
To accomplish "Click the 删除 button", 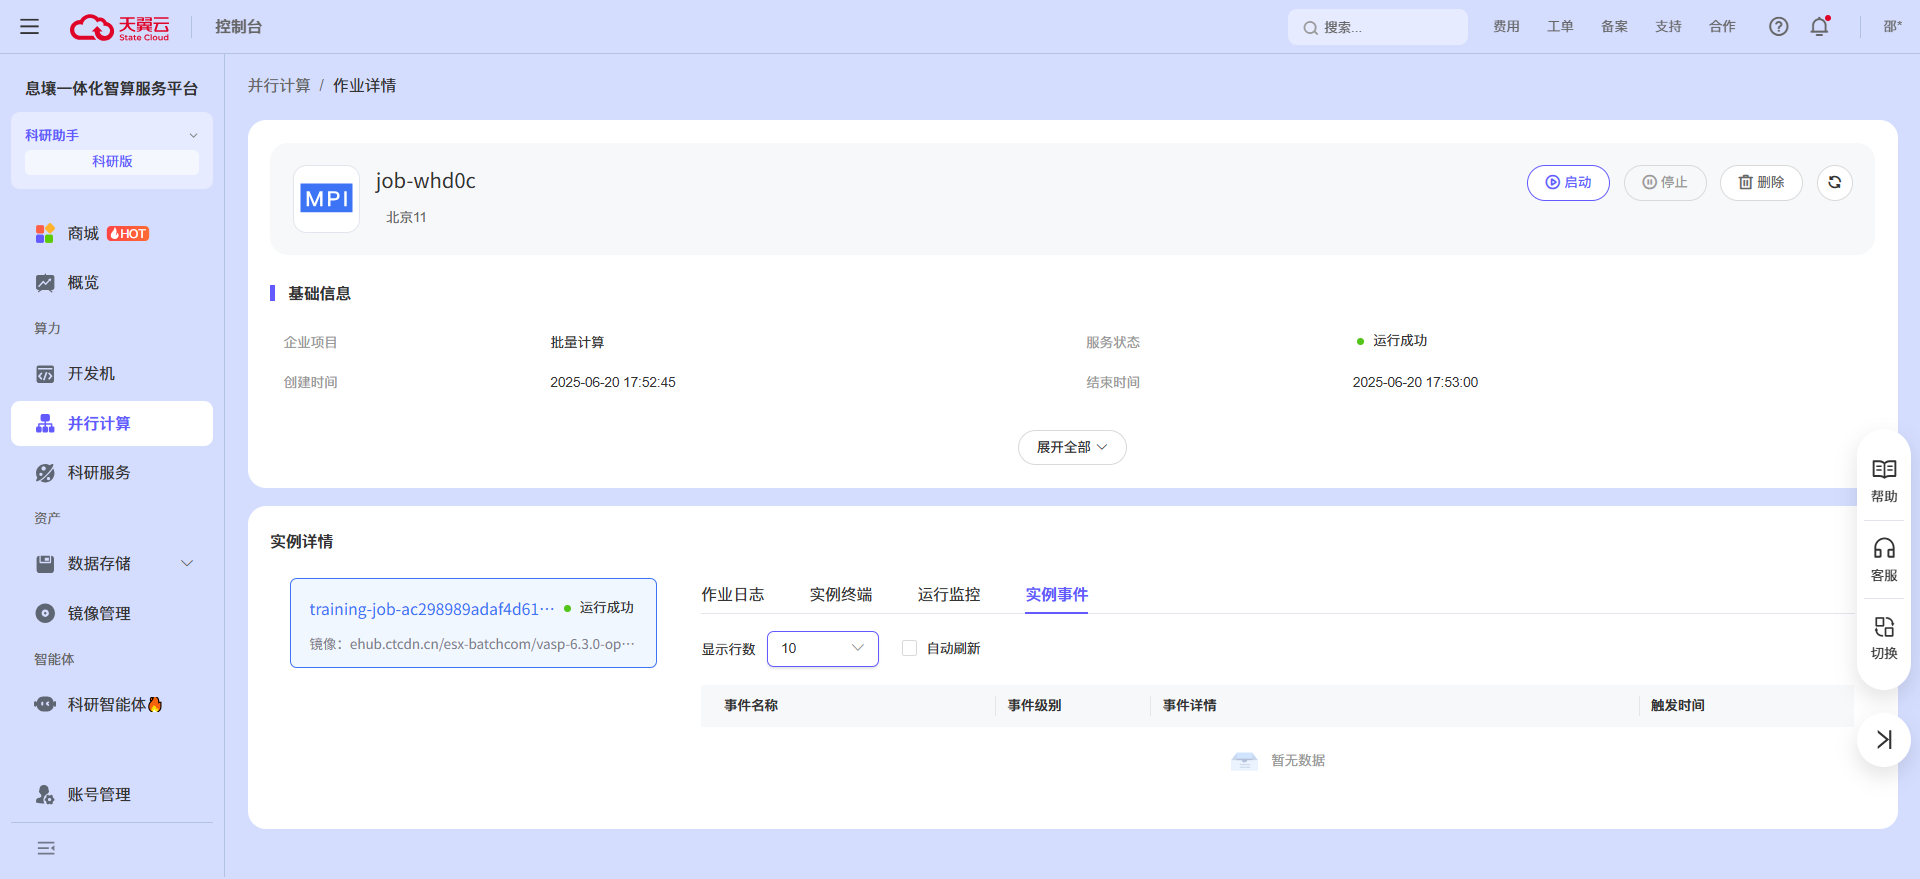I will pos(1761,183).
